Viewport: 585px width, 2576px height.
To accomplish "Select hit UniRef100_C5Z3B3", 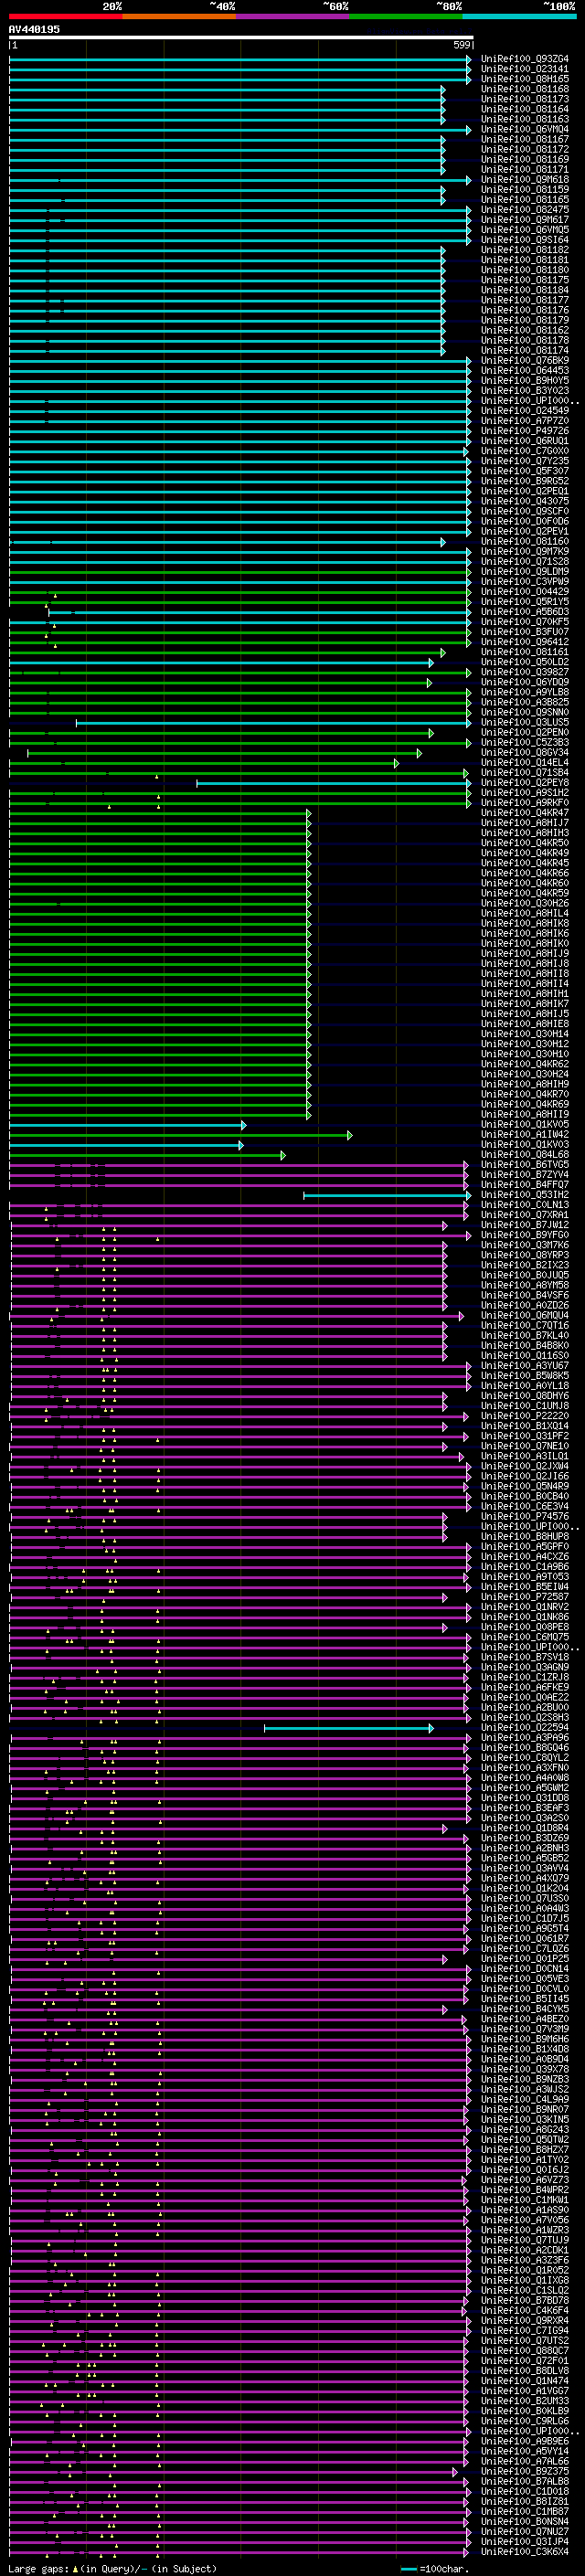I will [525, 742].
